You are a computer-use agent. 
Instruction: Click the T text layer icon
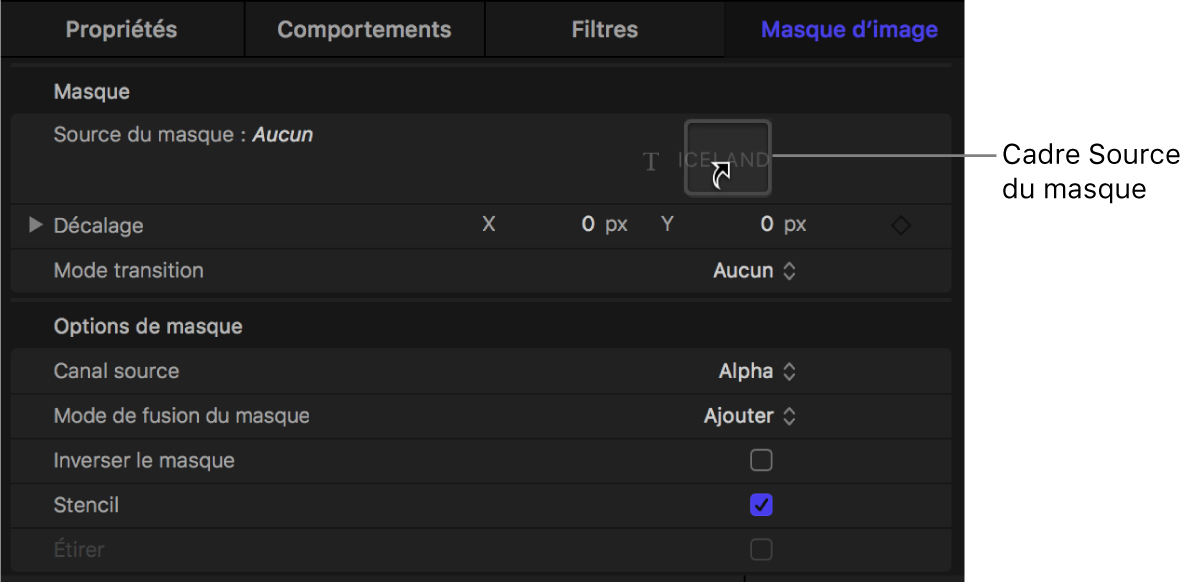651,161
